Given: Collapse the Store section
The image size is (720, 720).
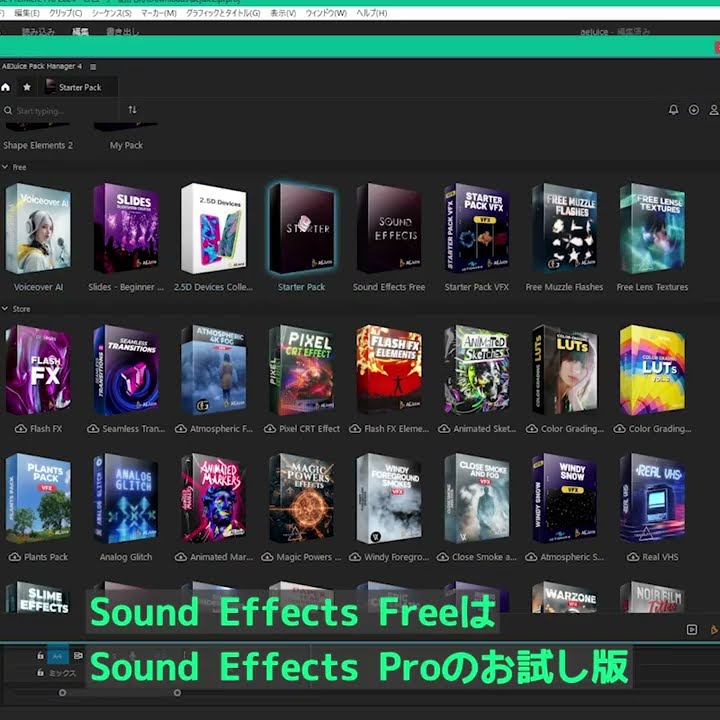Looking at the screenshot, I should pos(5,309).
